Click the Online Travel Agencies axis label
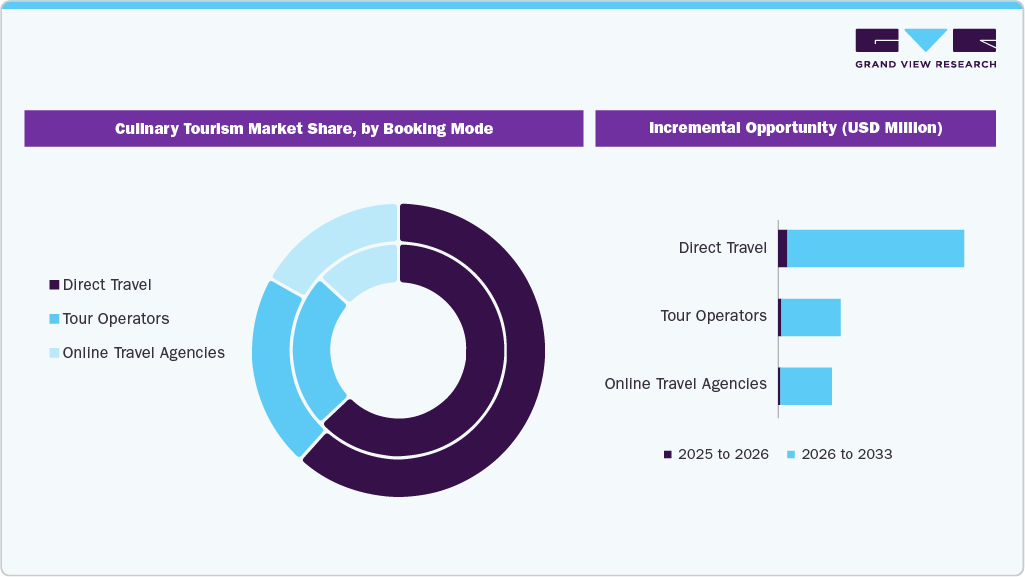Viewport: 1025px width, 577px height. pos(685,383)
